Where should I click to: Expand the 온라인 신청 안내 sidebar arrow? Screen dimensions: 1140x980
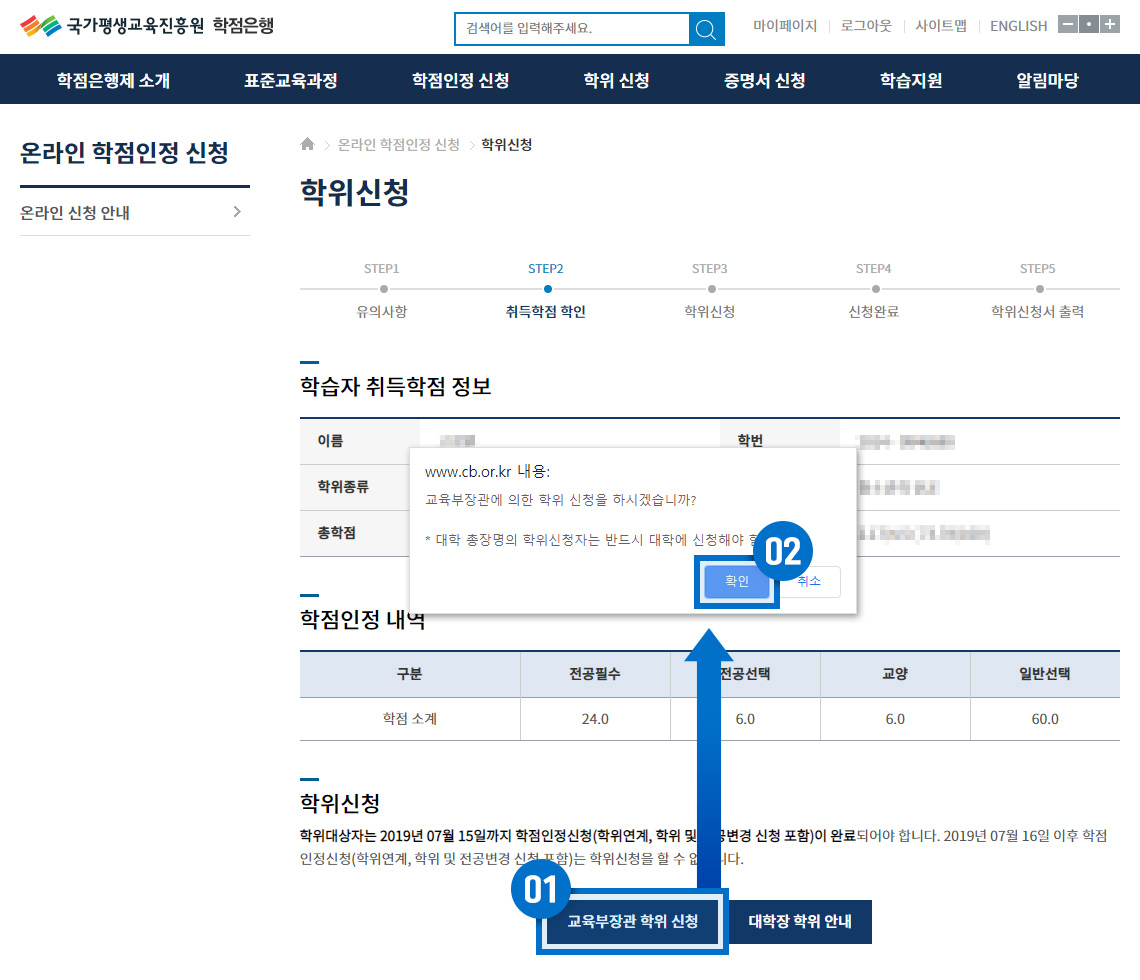coord(237,212)
